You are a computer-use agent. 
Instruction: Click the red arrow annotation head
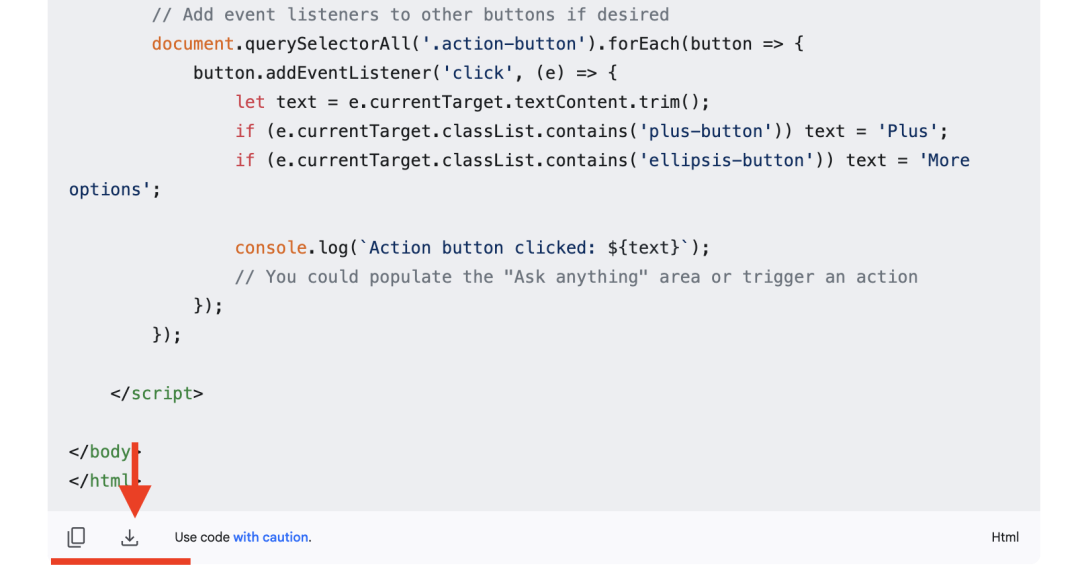pyautogui.click(x=134, y=503)
